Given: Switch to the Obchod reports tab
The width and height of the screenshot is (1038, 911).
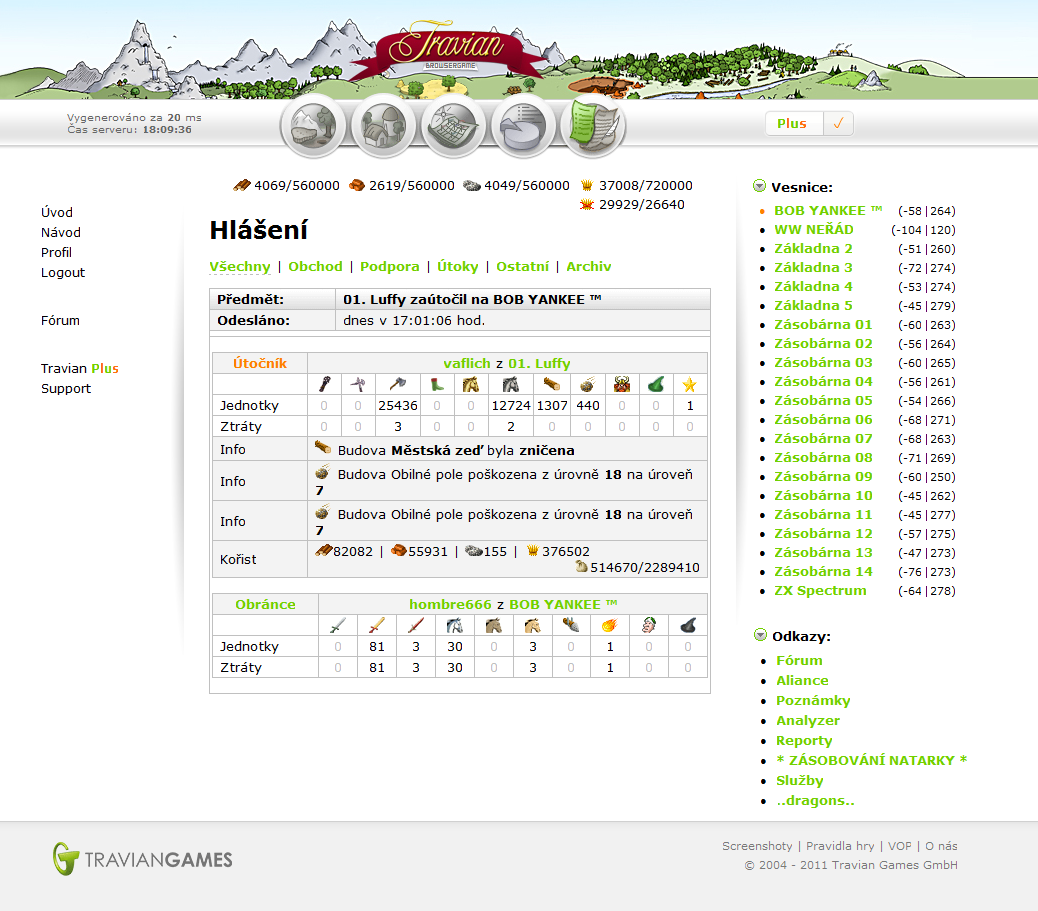Looking at the screenshot, I should [315, 266].
